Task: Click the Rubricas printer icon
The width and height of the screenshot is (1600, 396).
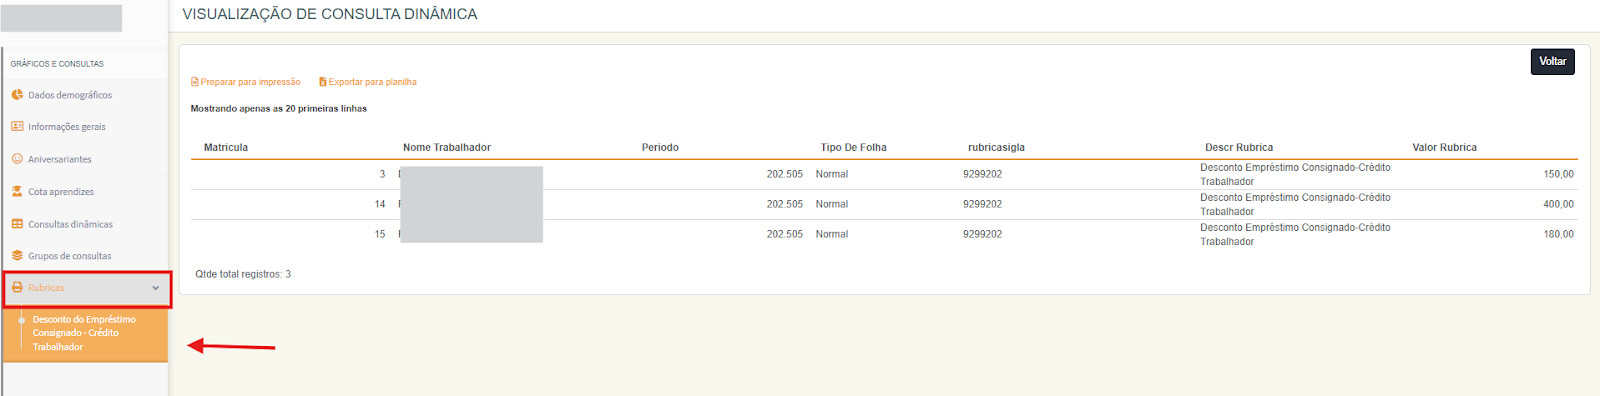Action: (17, 288)
